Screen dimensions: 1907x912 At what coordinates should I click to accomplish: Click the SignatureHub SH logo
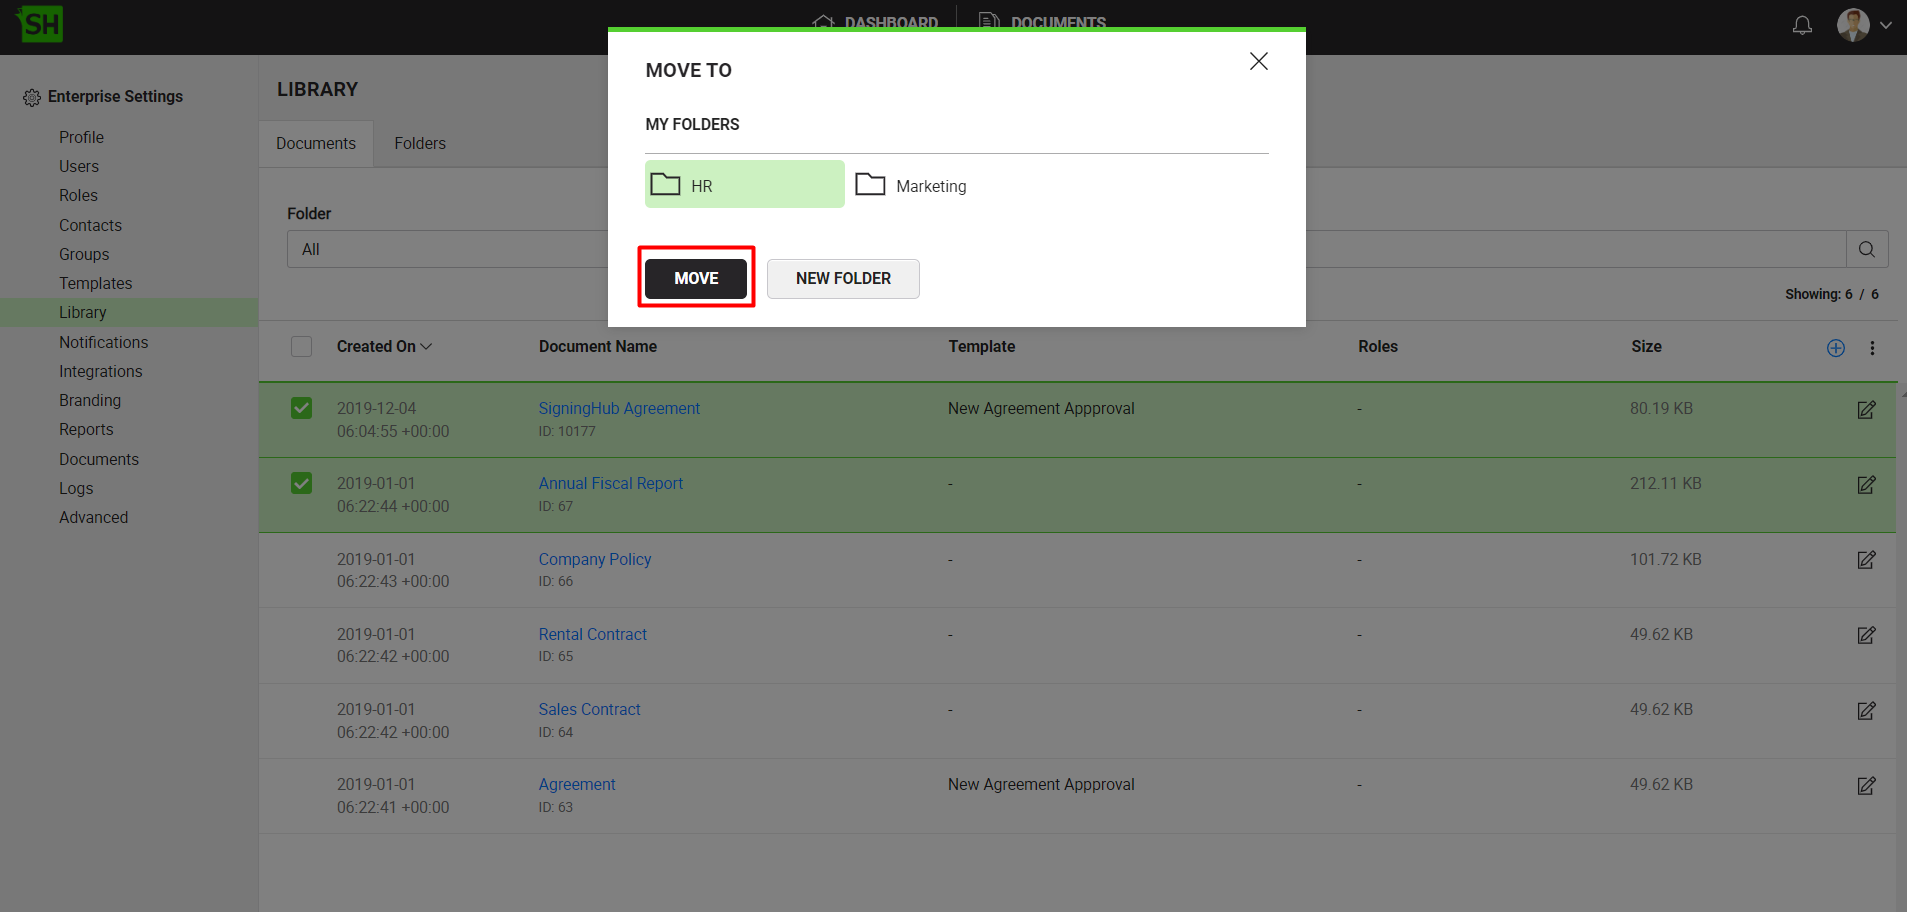point(40,24)
